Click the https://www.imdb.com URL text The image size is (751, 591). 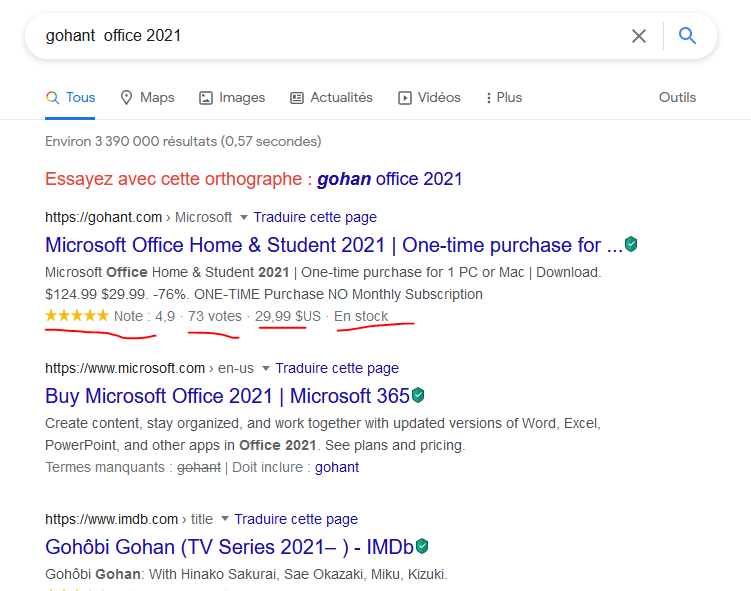[x=112, y=519]
